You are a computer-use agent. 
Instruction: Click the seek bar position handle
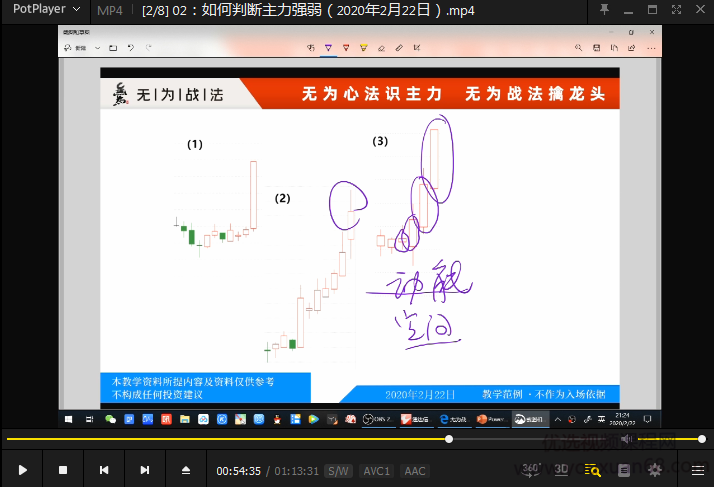(x=449, y=439)
